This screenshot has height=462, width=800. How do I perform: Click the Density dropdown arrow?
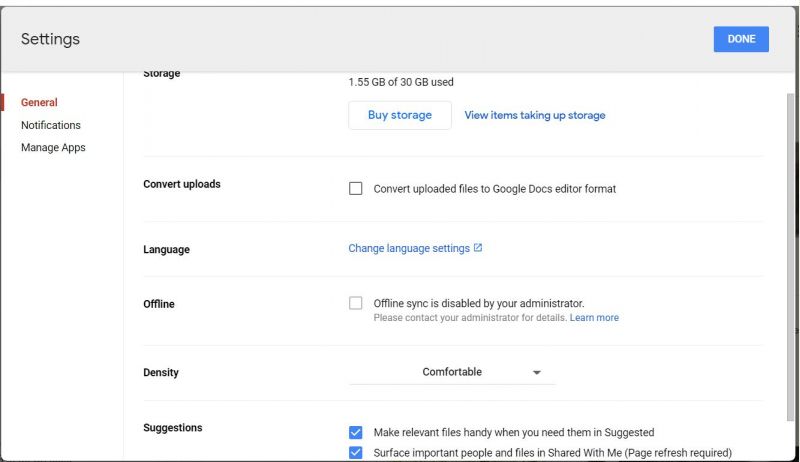[536, 373]
